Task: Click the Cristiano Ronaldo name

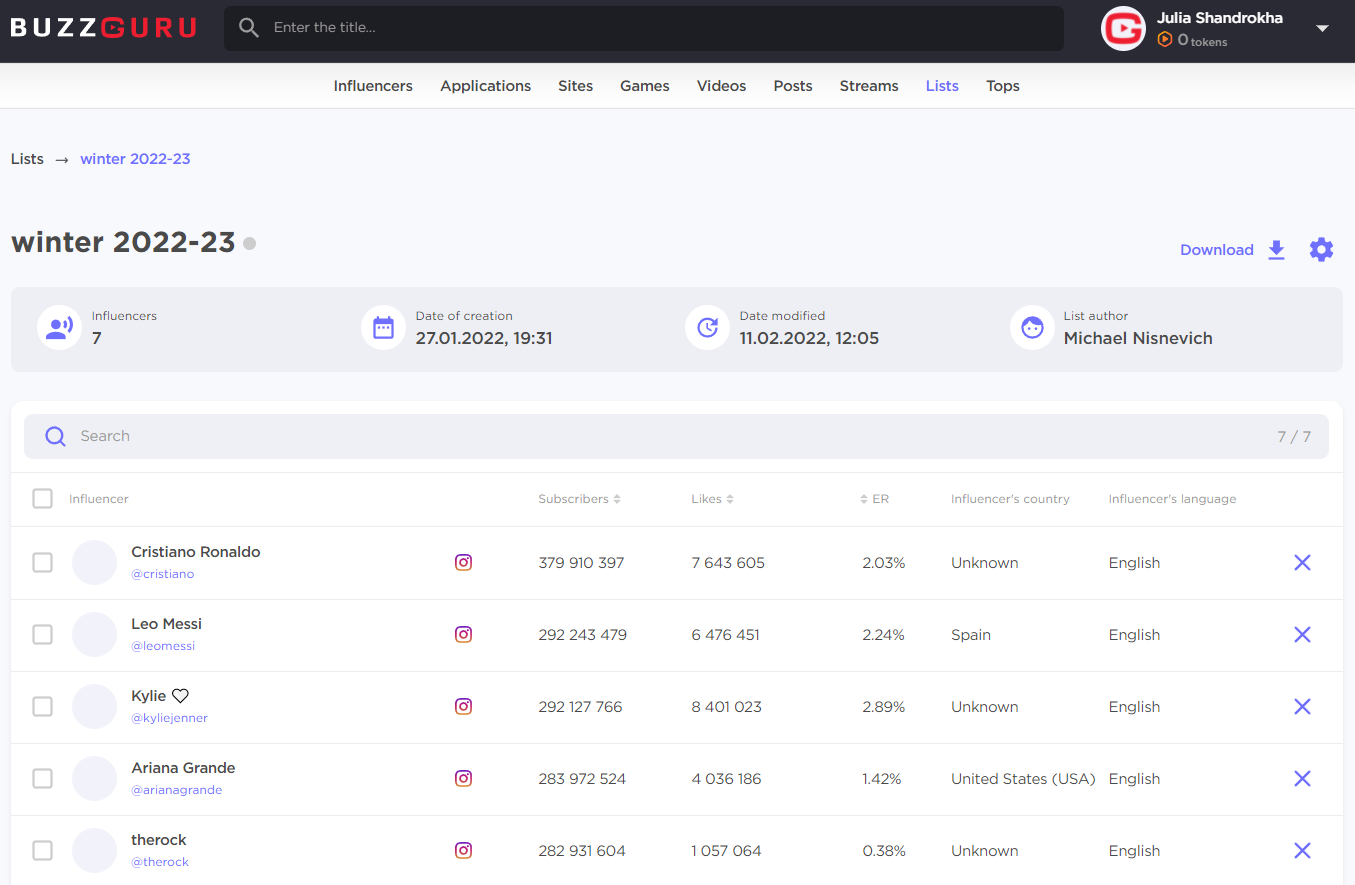Action: (x=196, y=552)
